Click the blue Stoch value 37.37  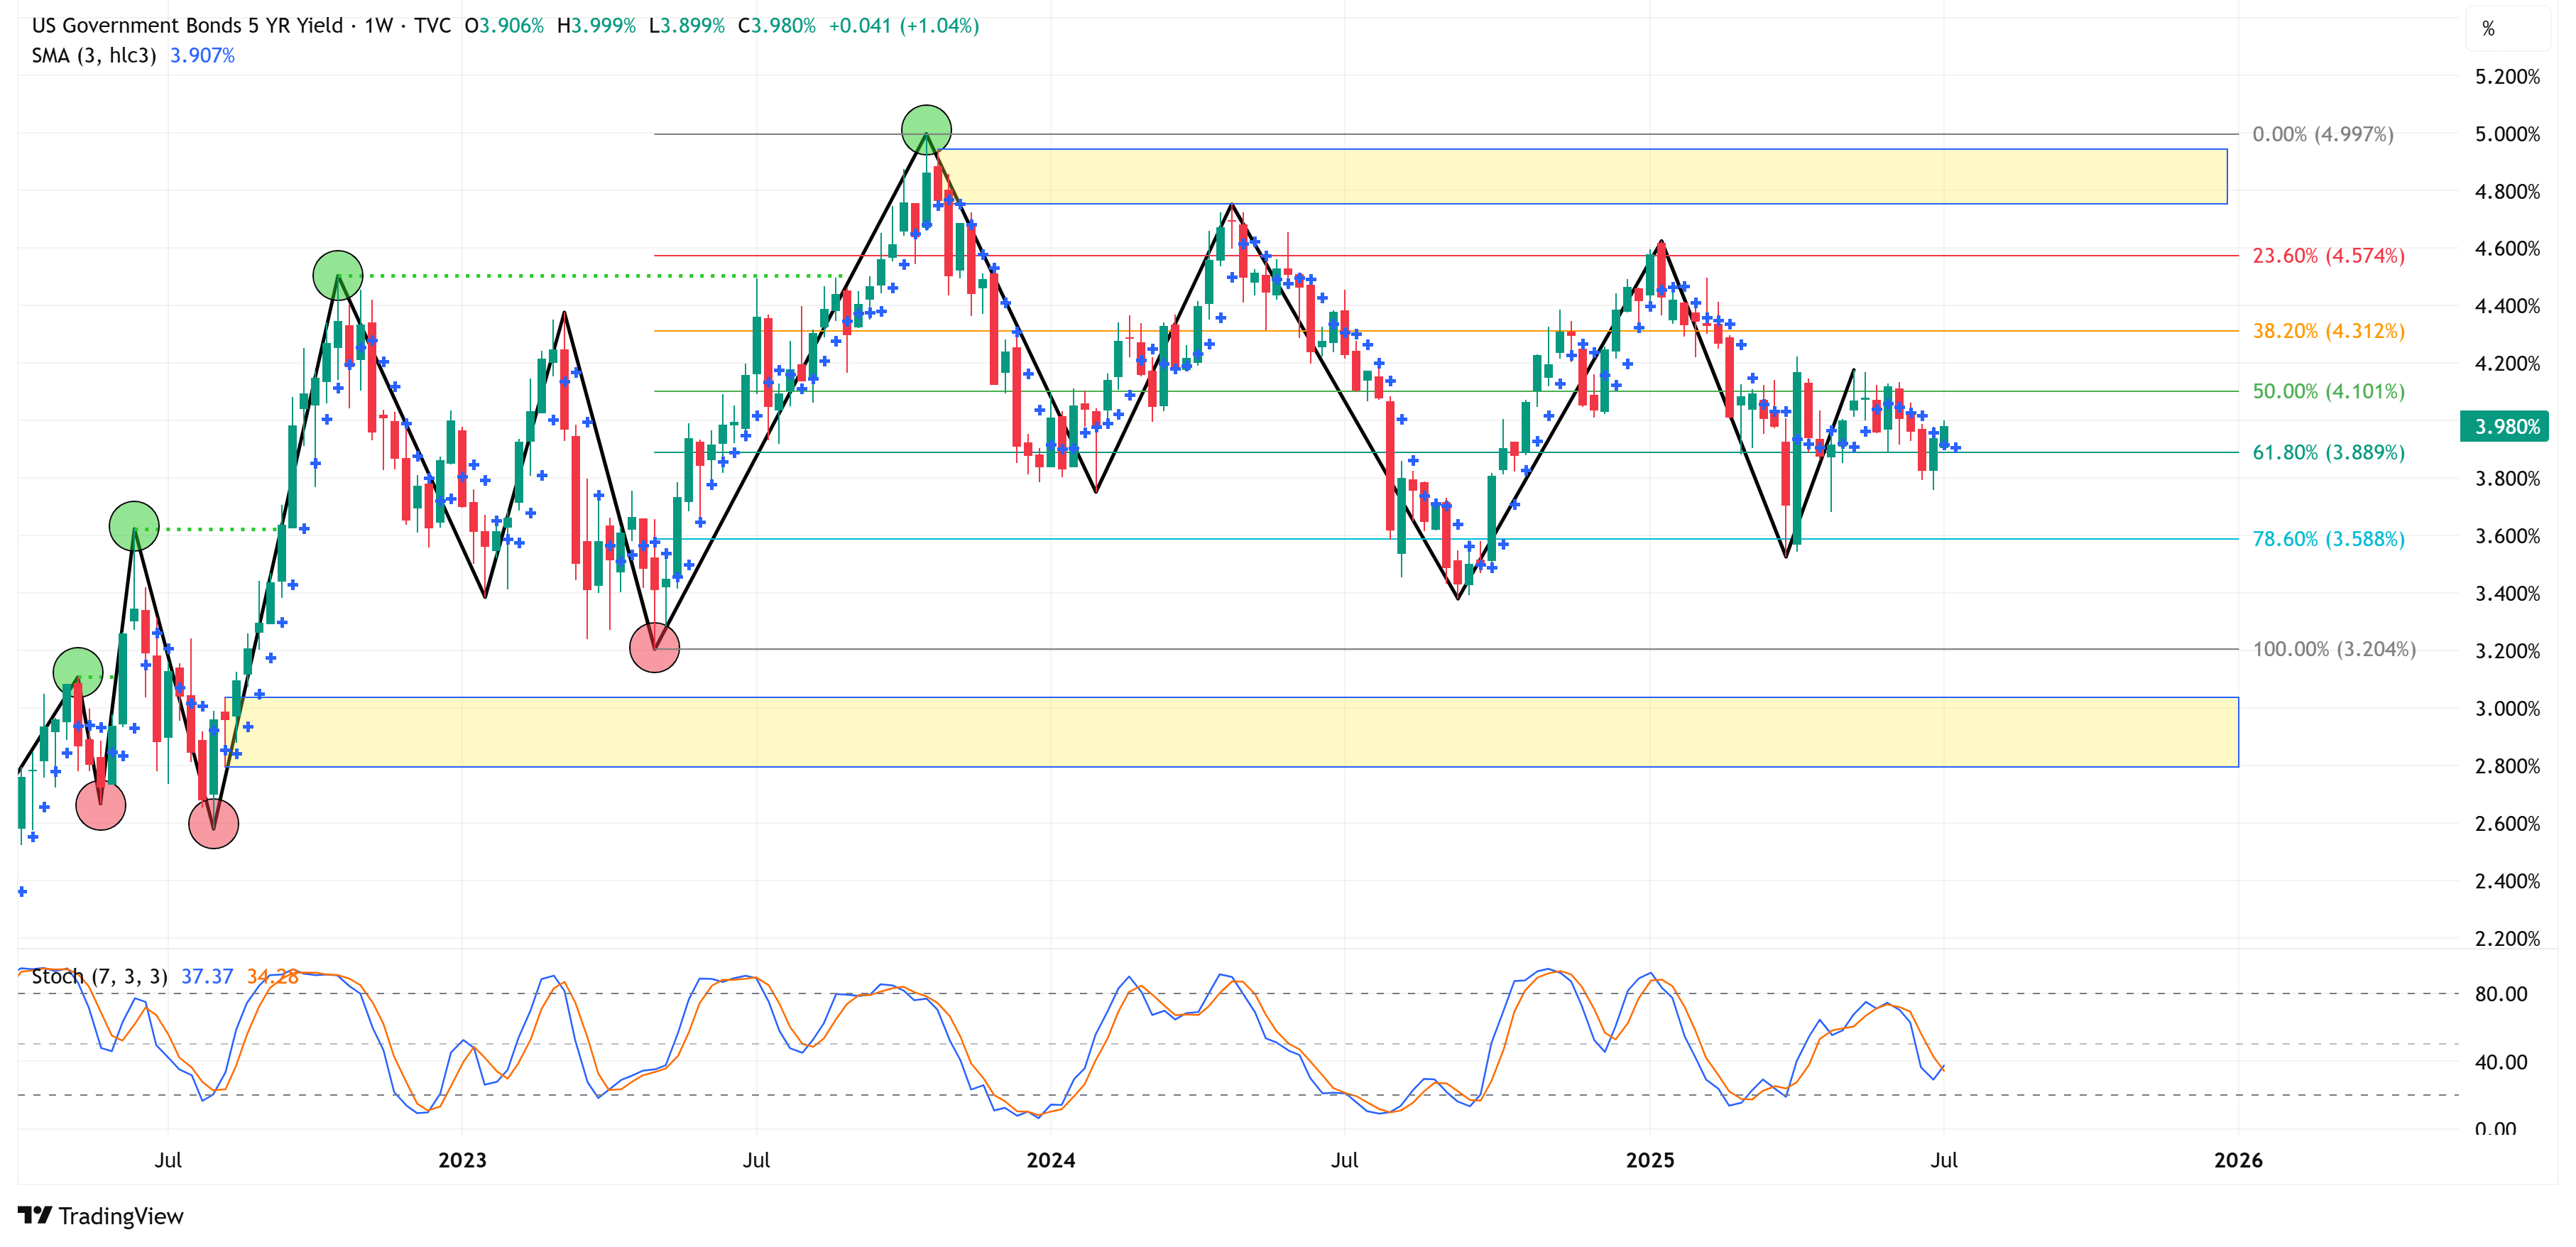(x=206, y=976)
